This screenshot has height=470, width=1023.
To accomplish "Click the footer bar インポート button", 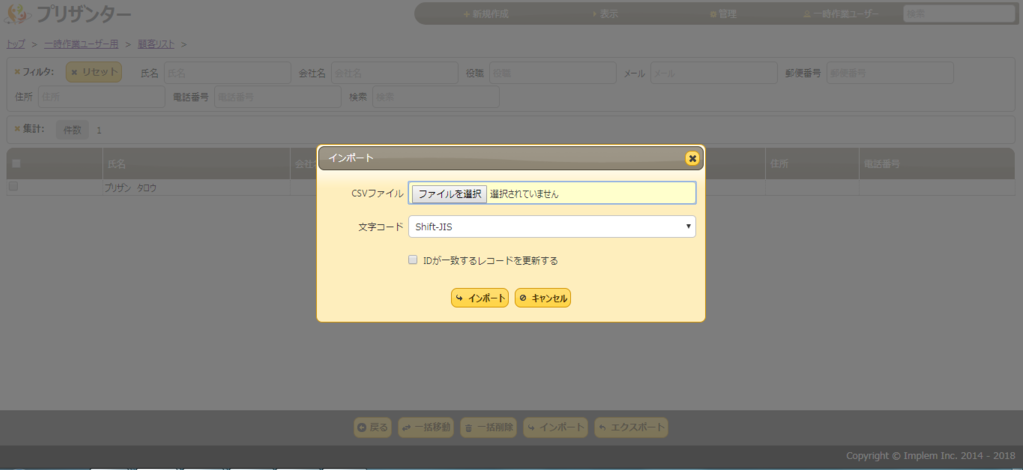I will pyautogui.click(x=556, y=428).
